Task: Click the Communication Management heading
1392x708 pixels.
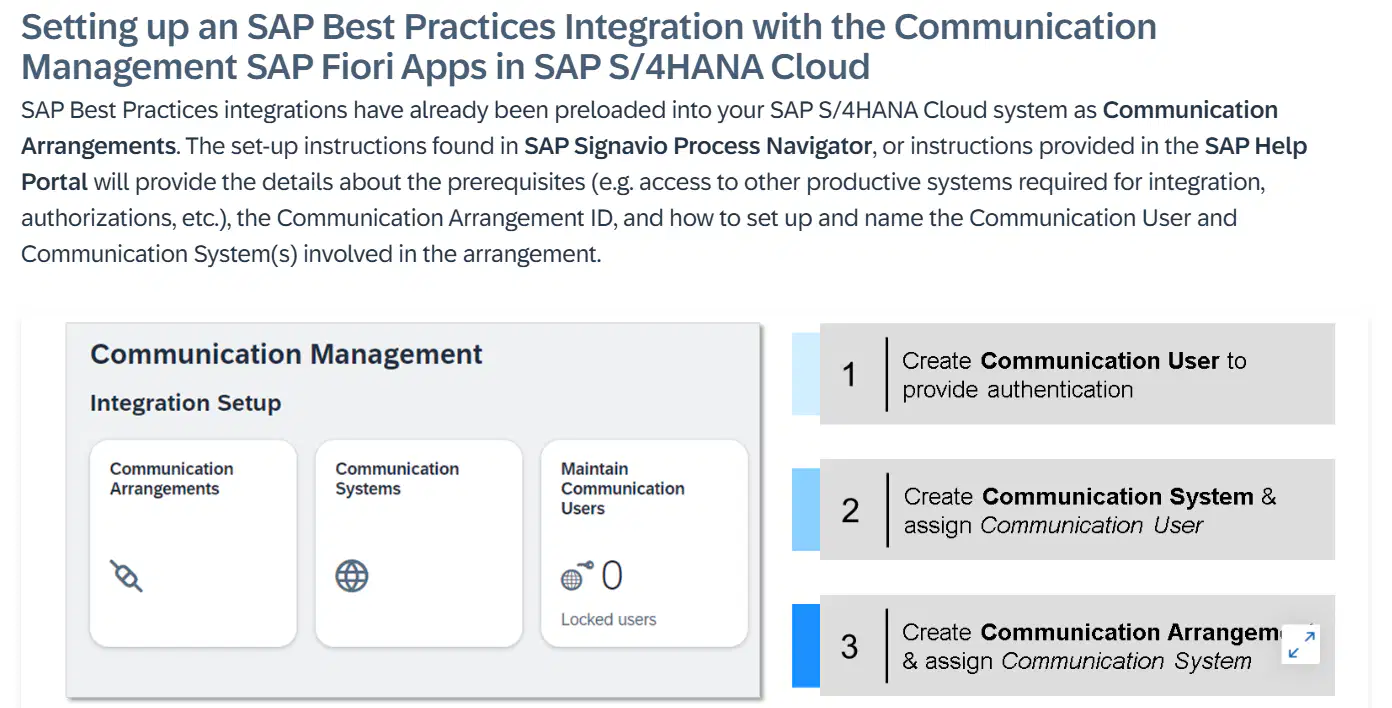Action: [286, 354]
